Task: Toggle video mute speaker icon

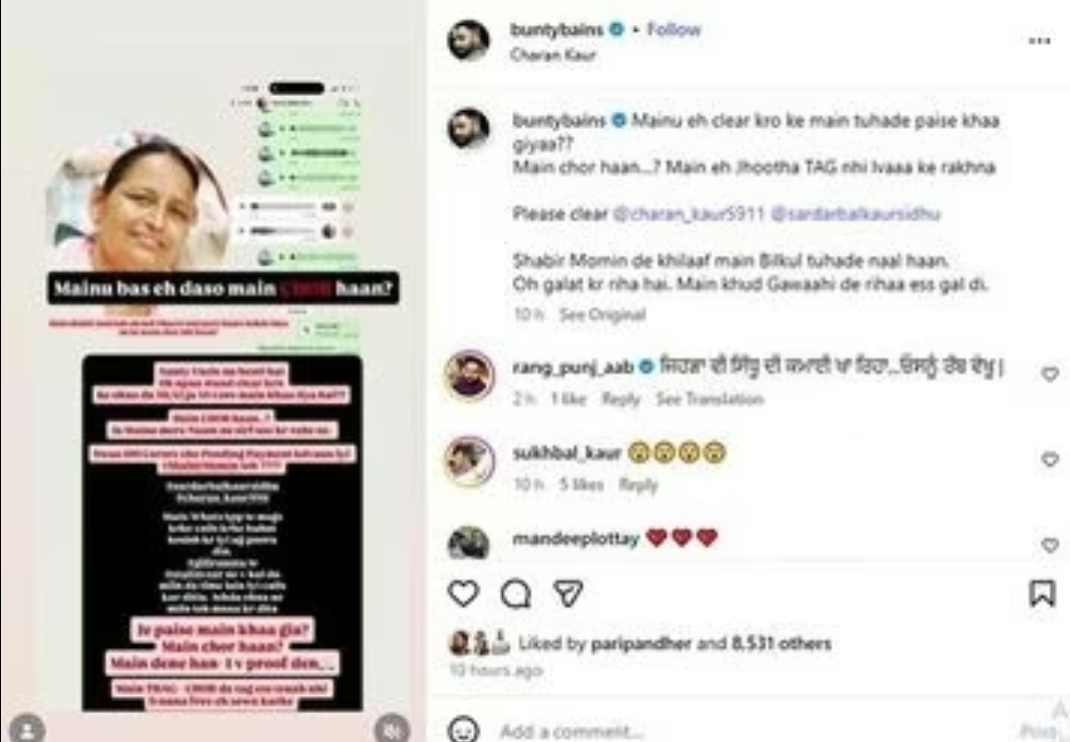Action: click(392, 729)
